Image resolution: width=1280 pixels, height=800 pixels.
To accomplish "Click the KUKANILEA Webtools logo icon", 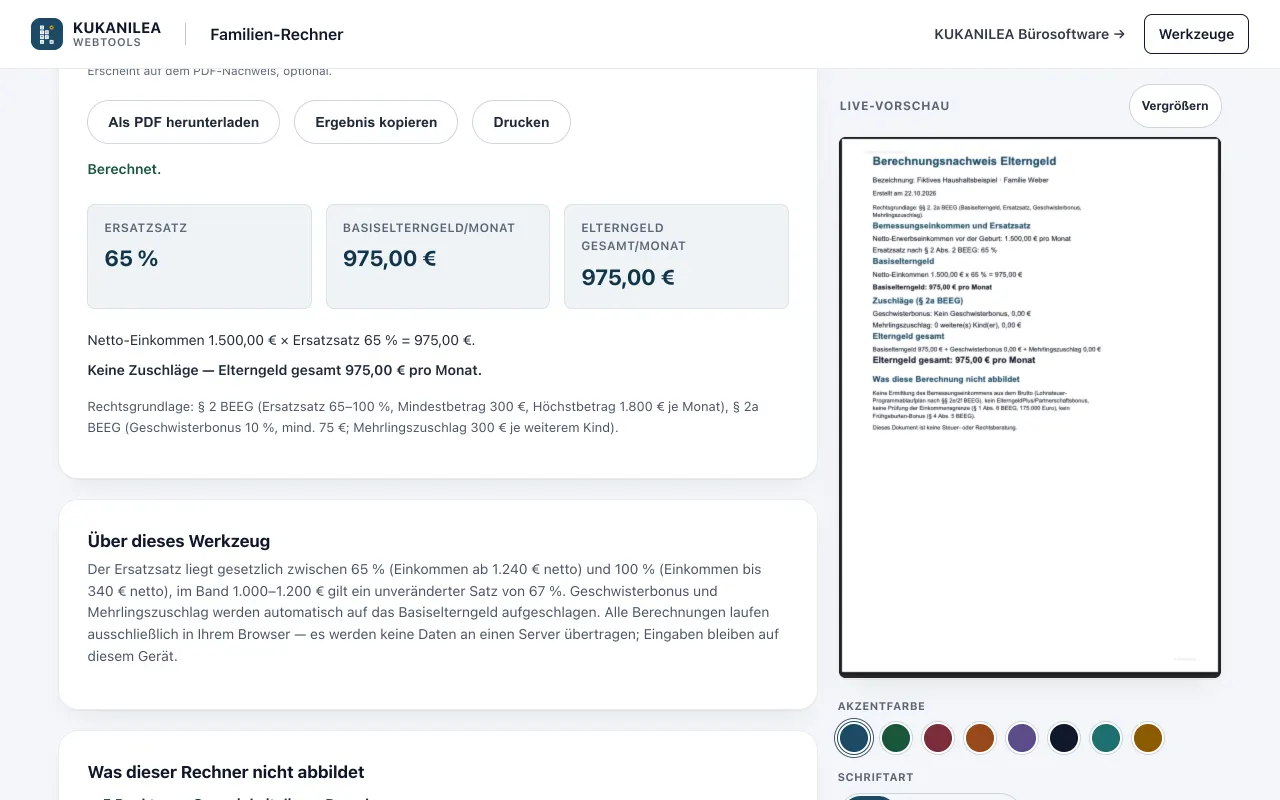I will coord(47,34).
